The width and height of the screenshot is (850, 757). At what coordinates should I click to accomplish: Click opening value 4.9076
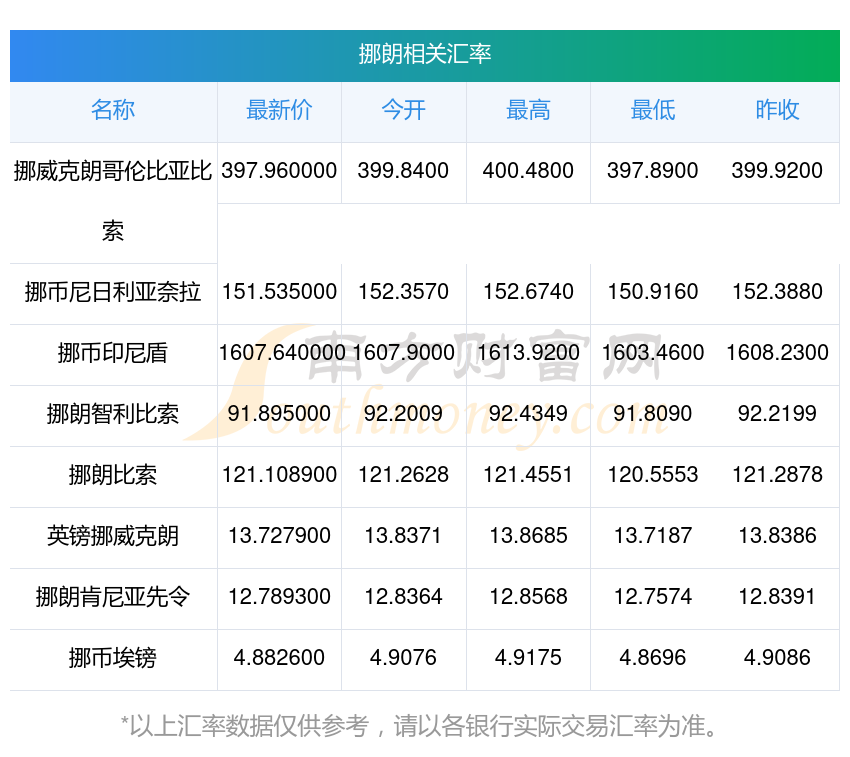click(403, 658)
